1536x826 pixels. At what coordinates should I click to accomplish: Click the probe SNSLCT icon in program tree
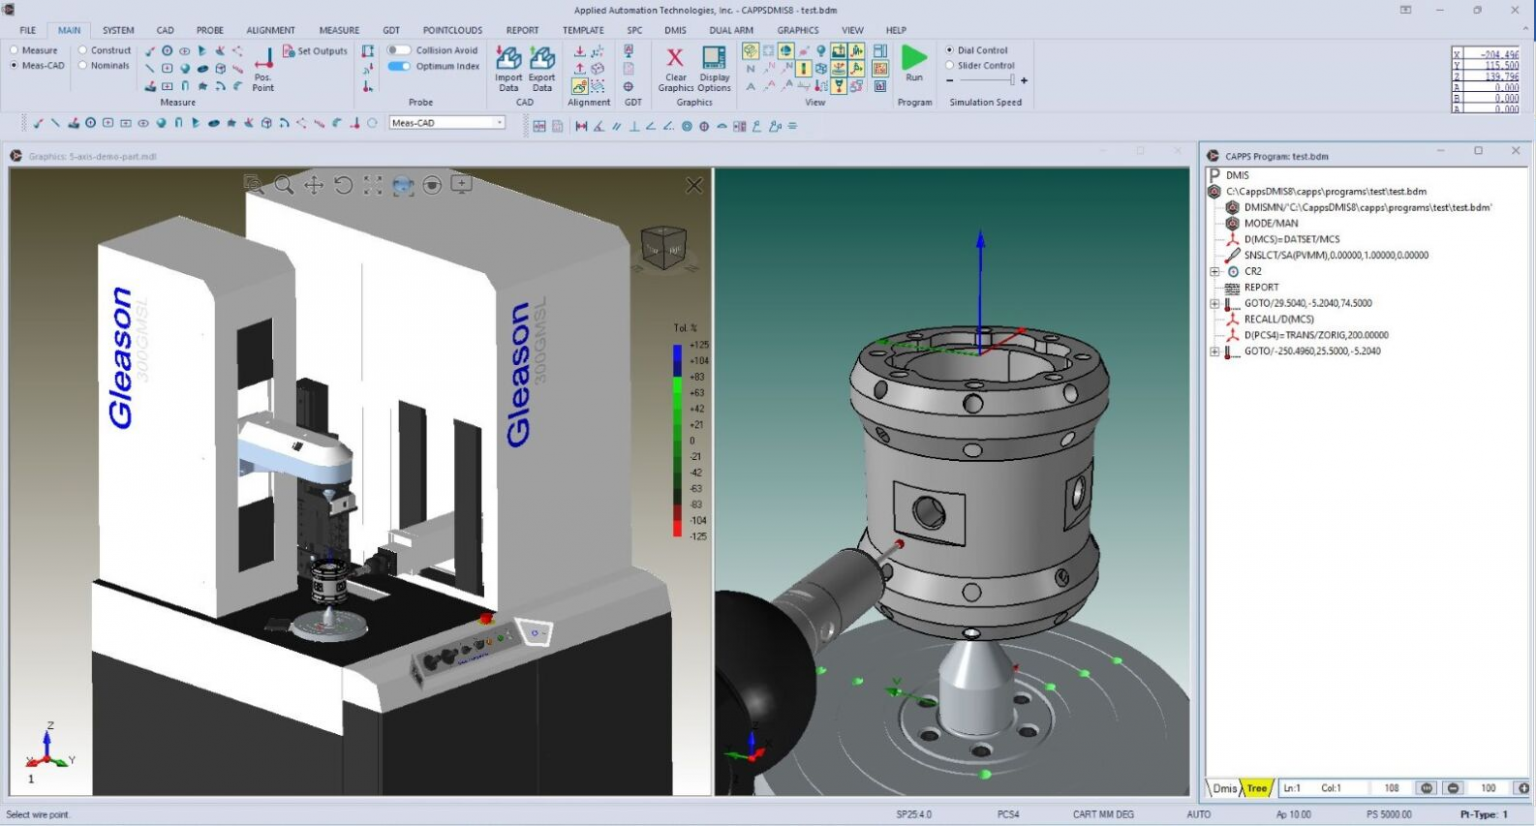[x=1233, y=255]
